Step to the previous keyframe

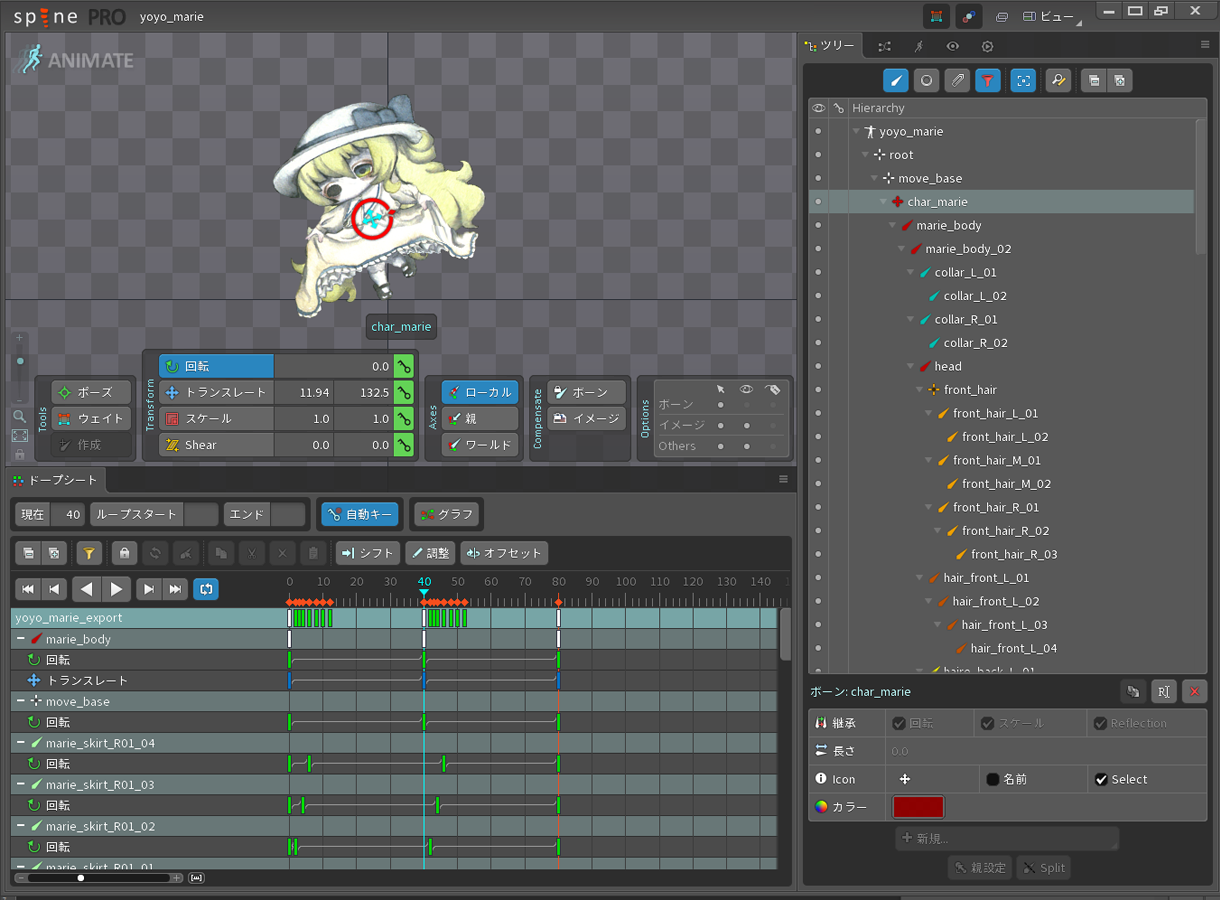coord(55,589)
